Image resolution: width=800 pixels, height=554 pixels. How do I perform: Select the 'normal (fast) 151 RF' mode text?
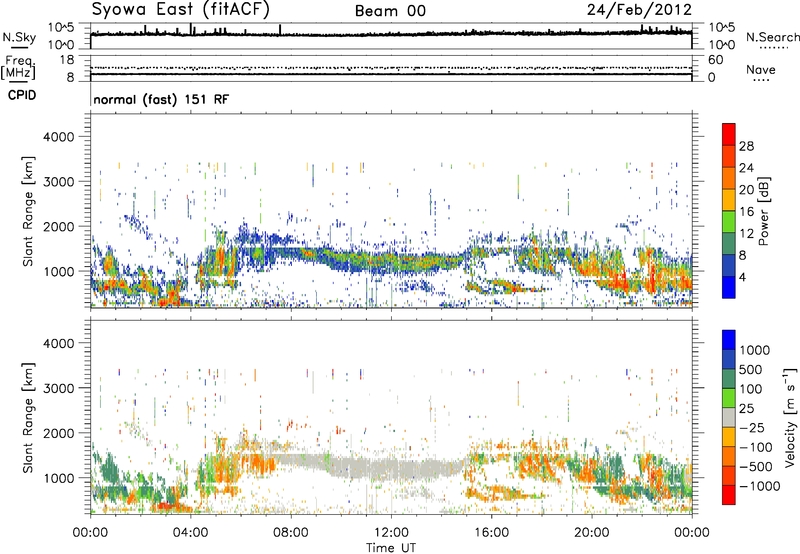coord(161,99)
